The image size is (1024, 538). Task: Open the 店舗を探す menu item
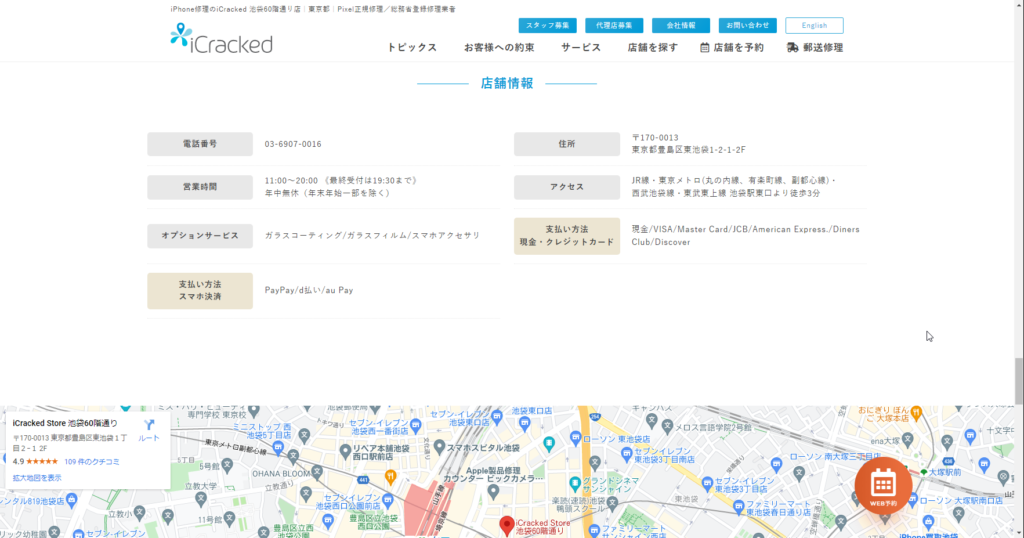click(x=652, y=48)
